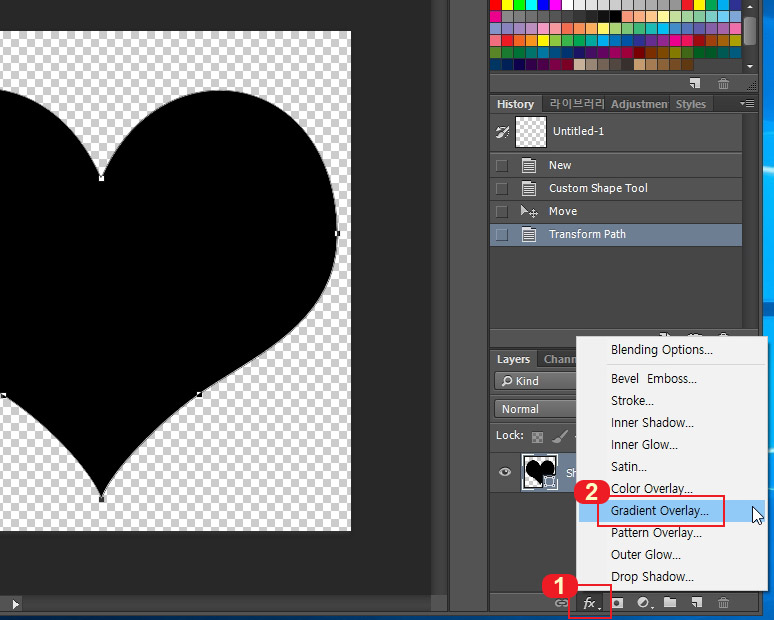Click the history brush source icon beside Untitled-1
Image resolution: width=774 pixels, height=620 pixels.
click(503, 132)
